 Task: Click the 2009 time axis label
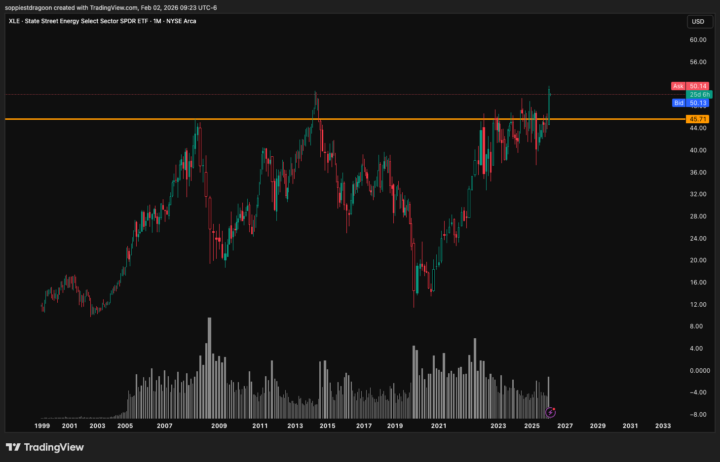219,426
